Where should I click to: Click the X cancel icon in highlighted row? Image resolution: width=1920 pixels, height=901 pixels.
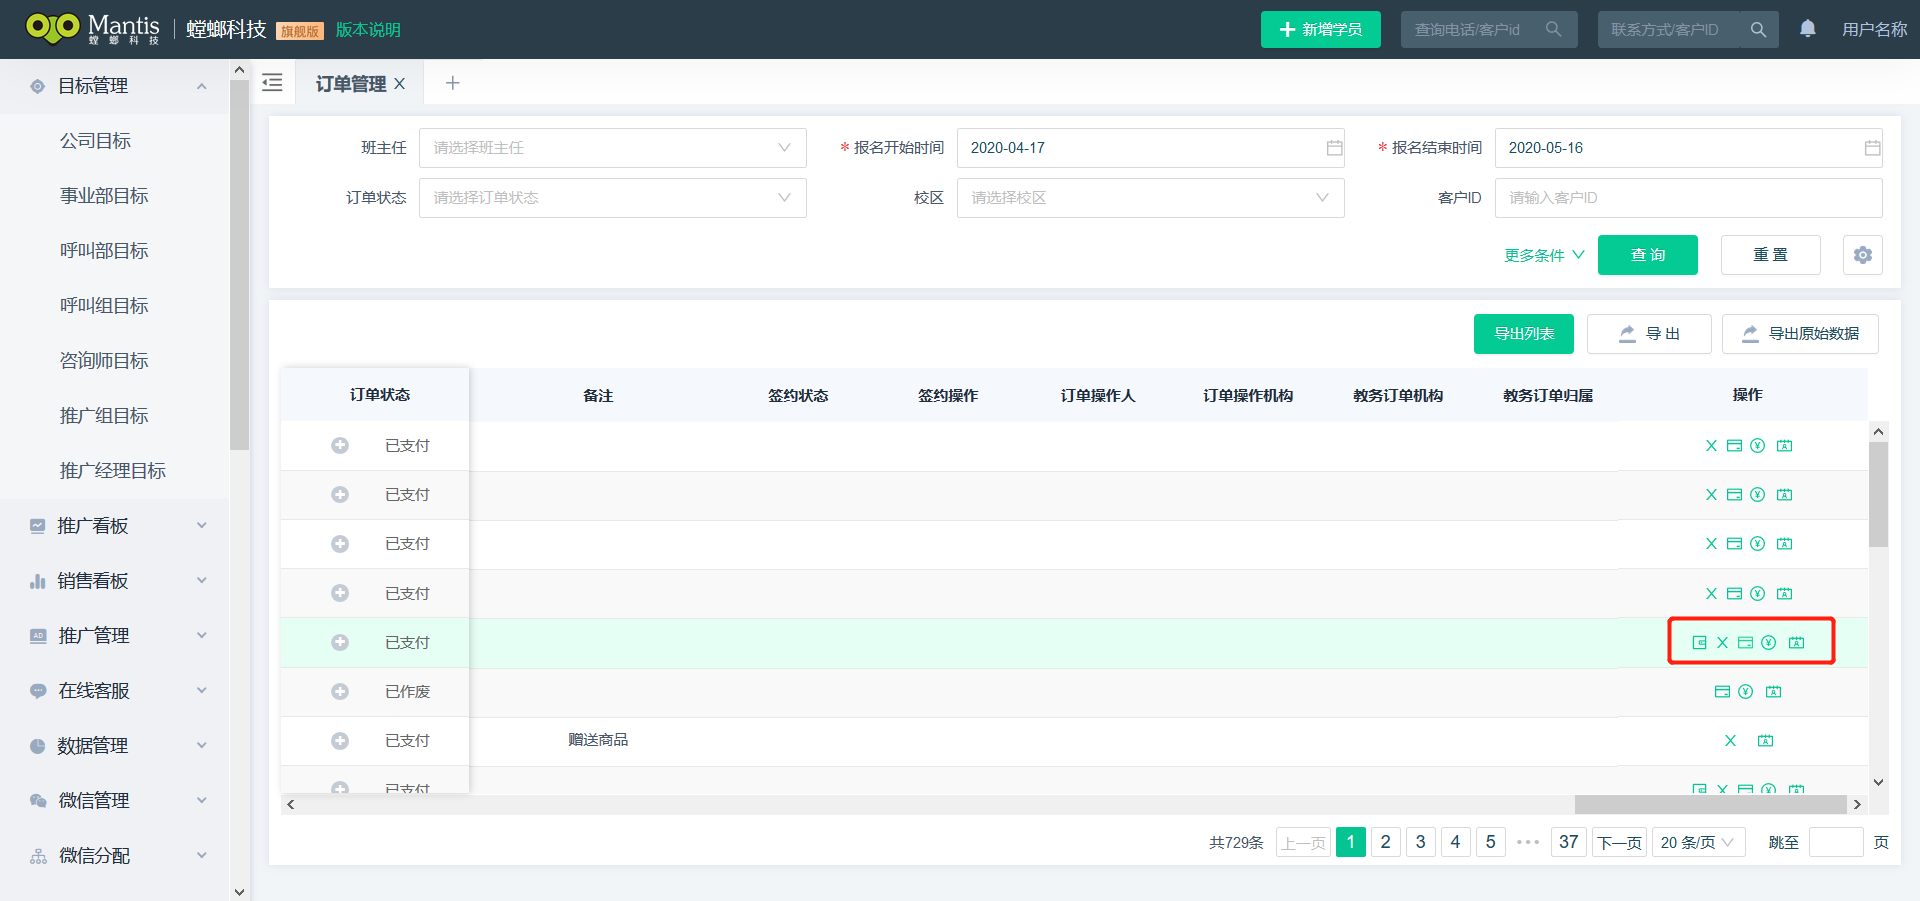1722,642
